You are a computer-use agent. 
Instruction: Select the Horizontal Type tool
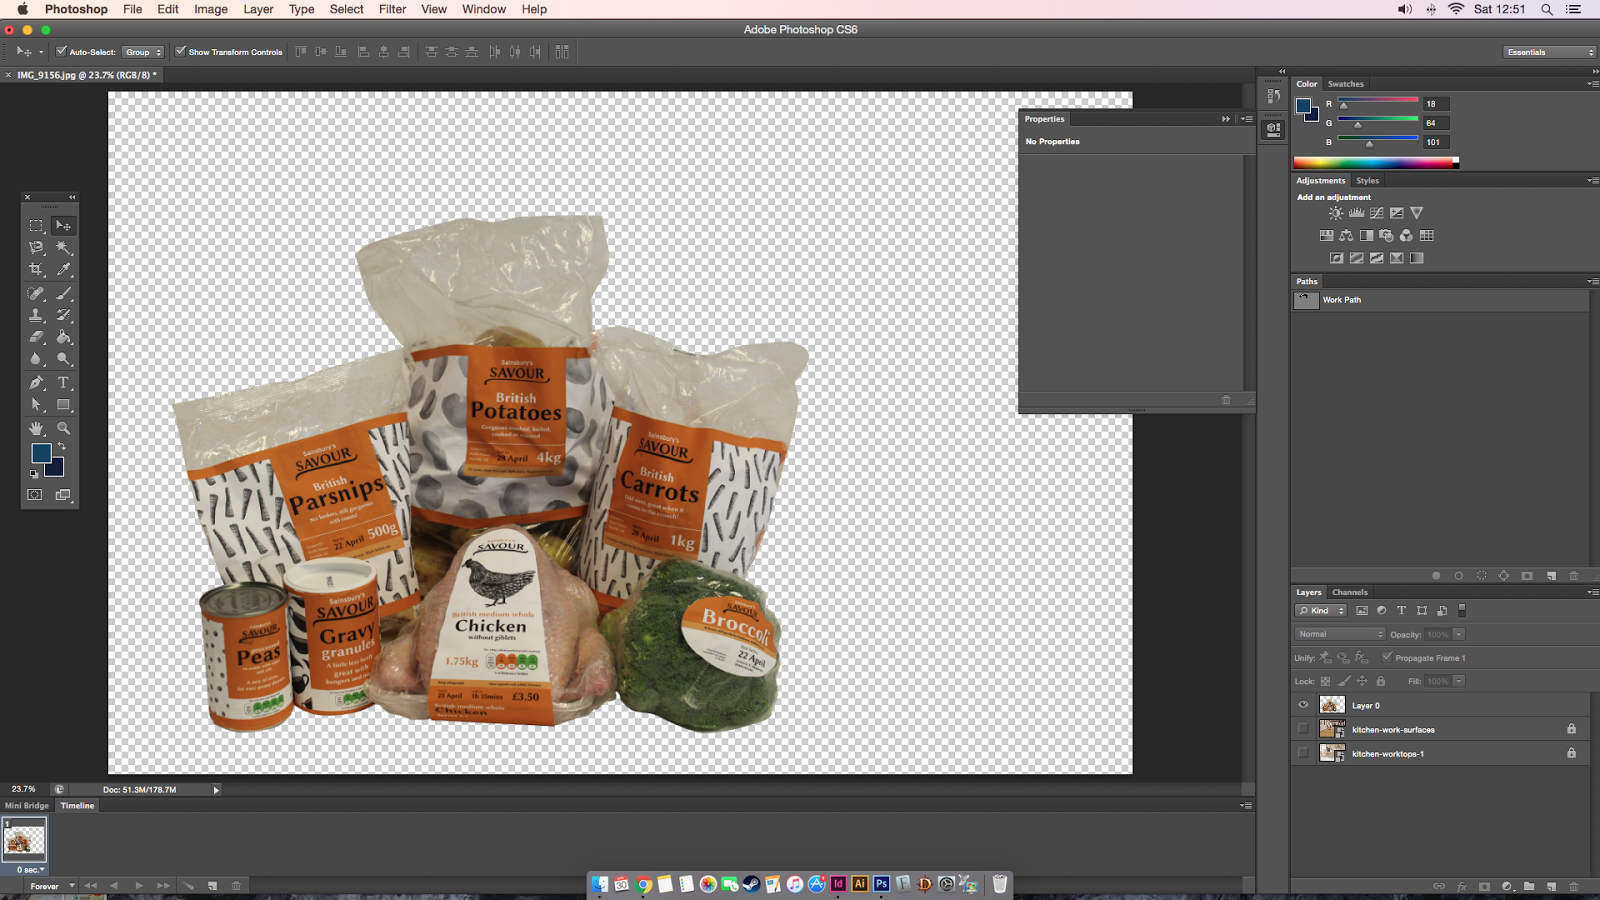tap(63, 383)
